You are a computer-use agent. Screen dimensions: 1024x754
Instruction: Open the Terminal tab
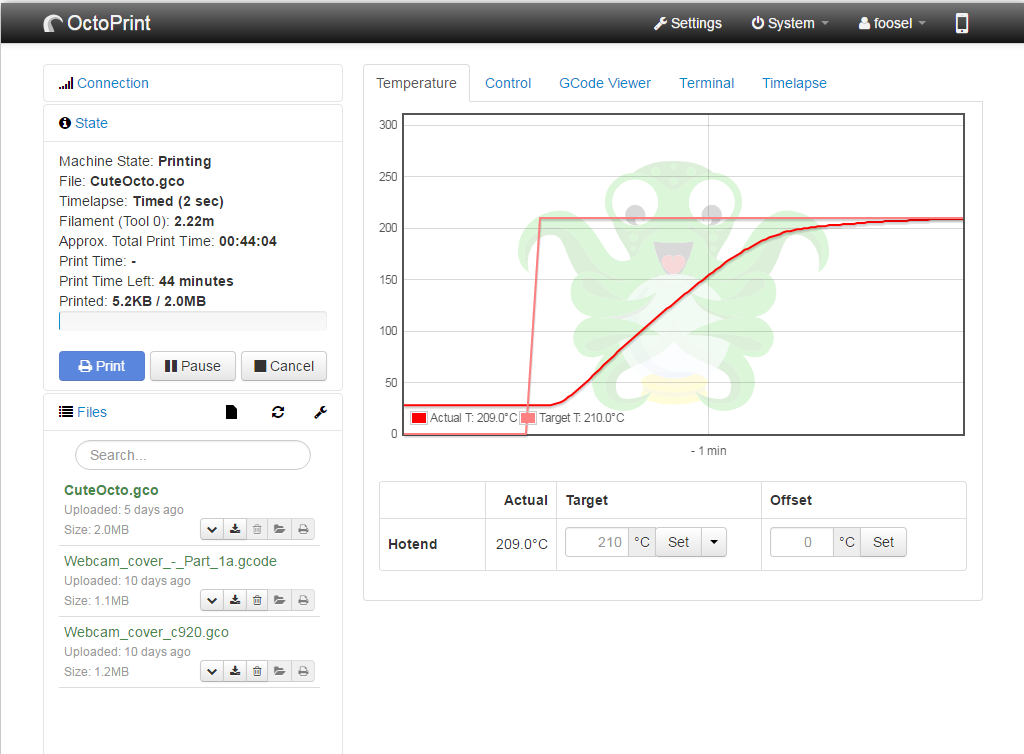point(706,83)
